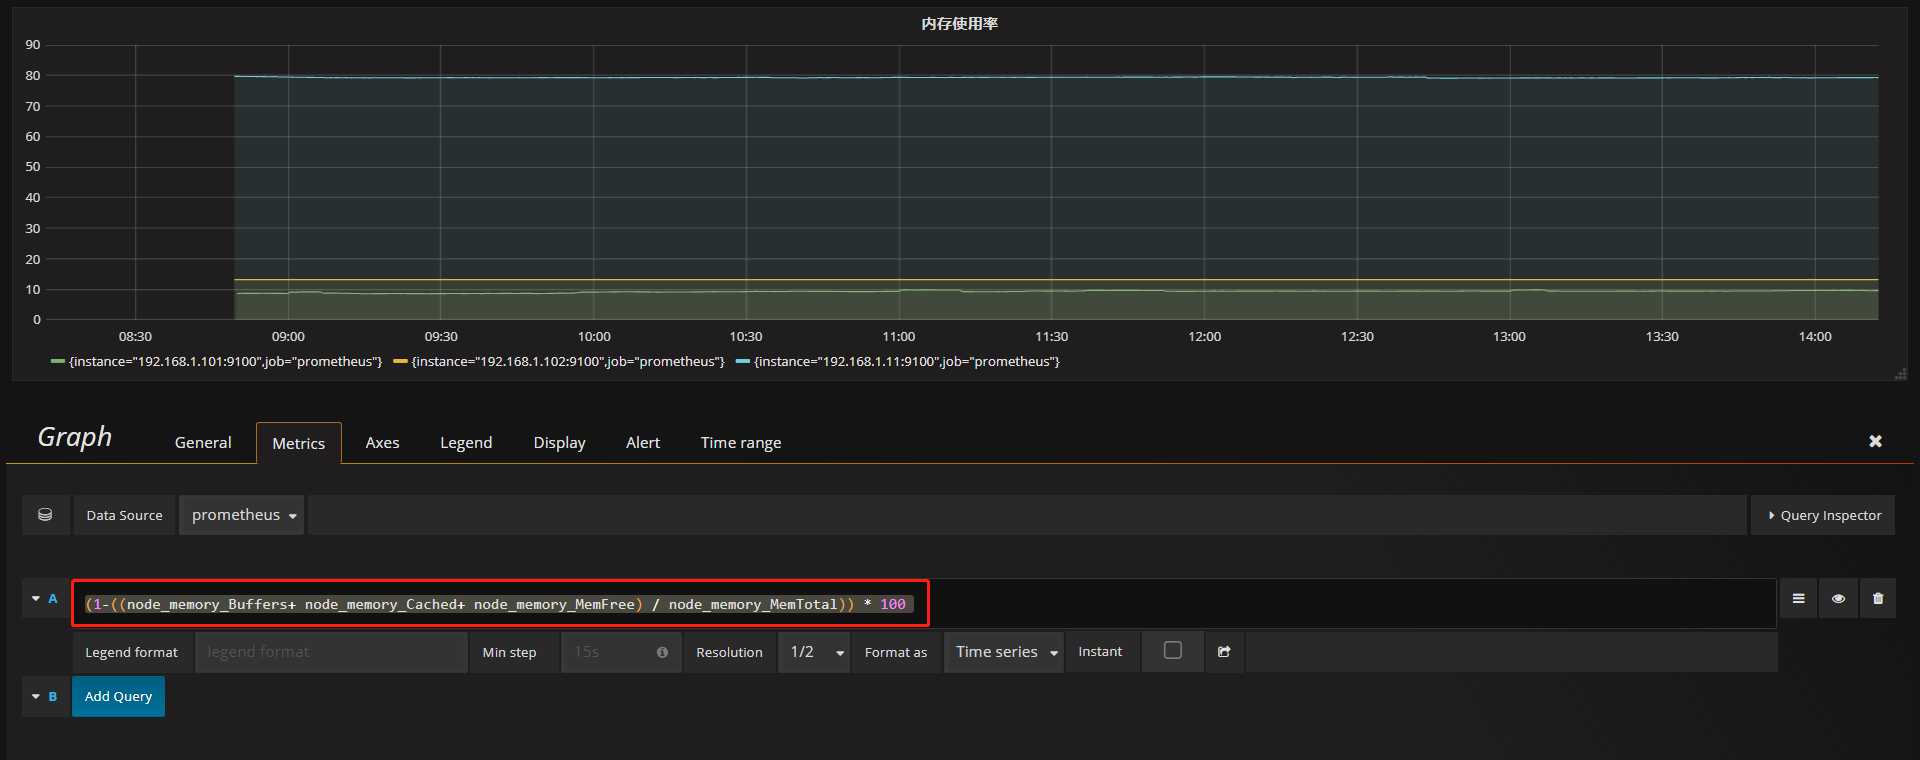The height and width of the screenshot is (760, 1920).
Task: Click the 内存使用率 panel title
Action: 960,24
